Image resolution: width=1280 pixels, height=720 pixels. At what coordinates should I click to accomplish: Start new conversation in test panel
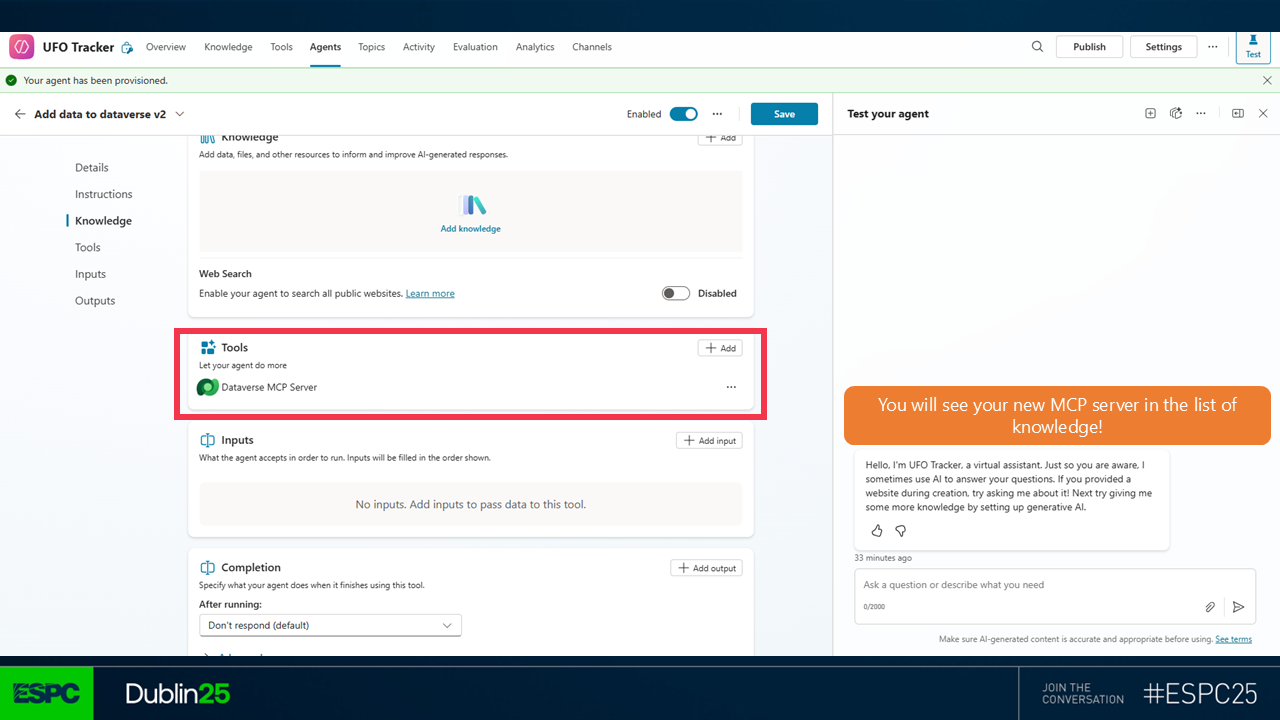click(x=1150, y=114)
